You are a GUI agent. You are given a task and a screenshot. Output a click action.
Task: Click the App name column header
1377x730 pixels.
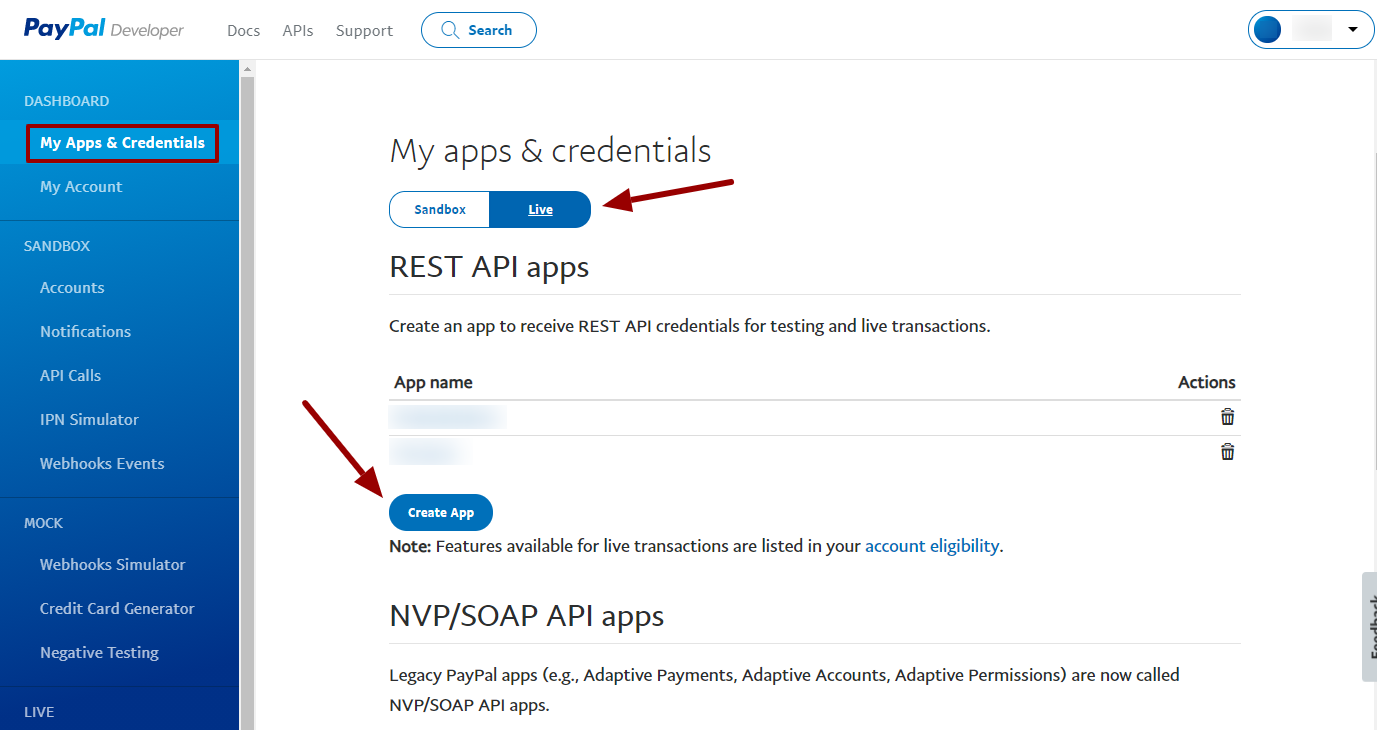pos(433,382)
